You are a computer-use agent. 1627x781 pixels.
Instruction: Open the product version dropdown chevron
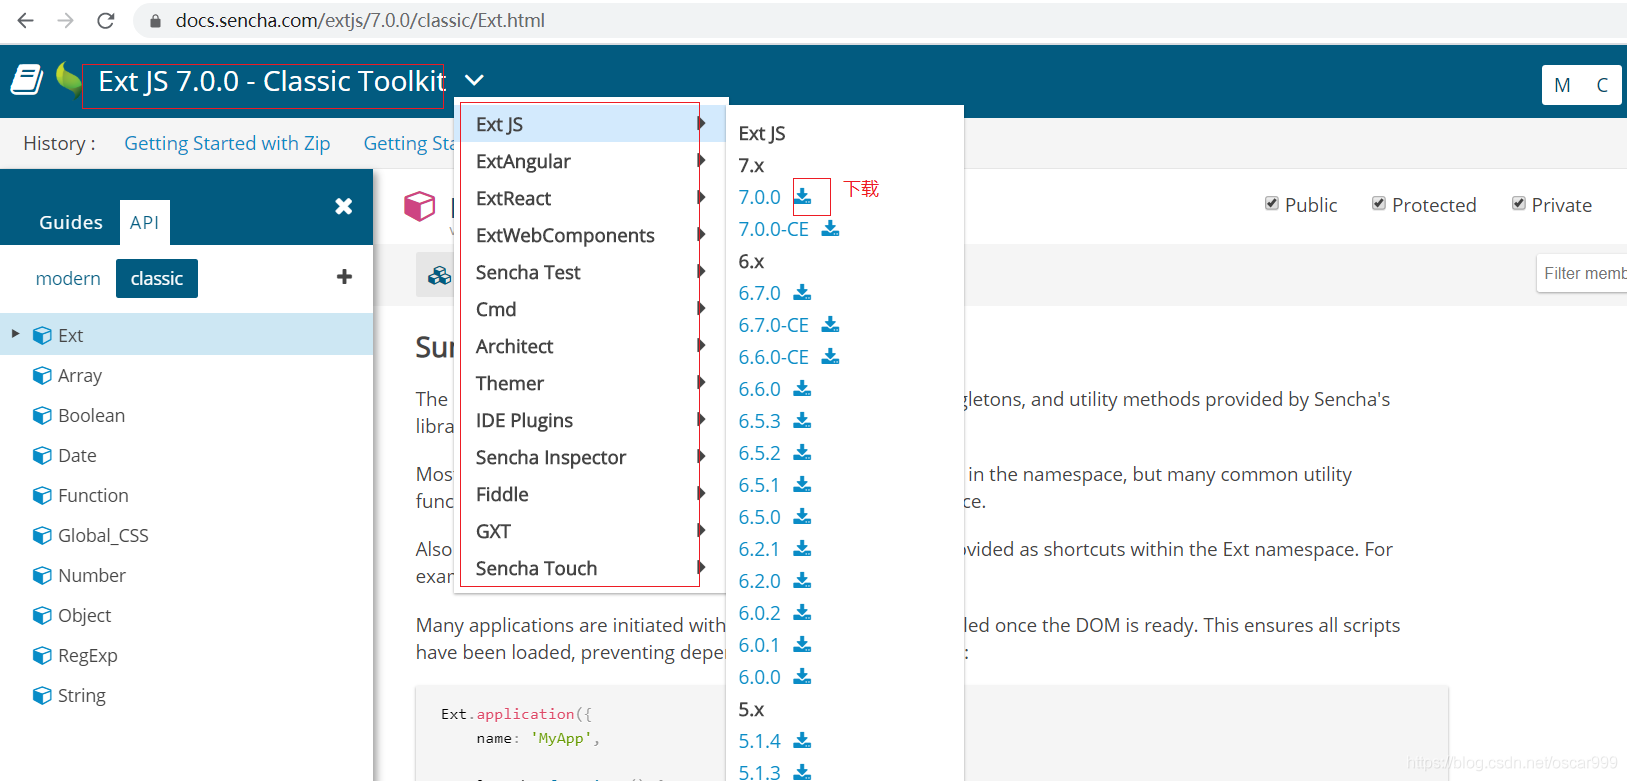tap(475, 80)
